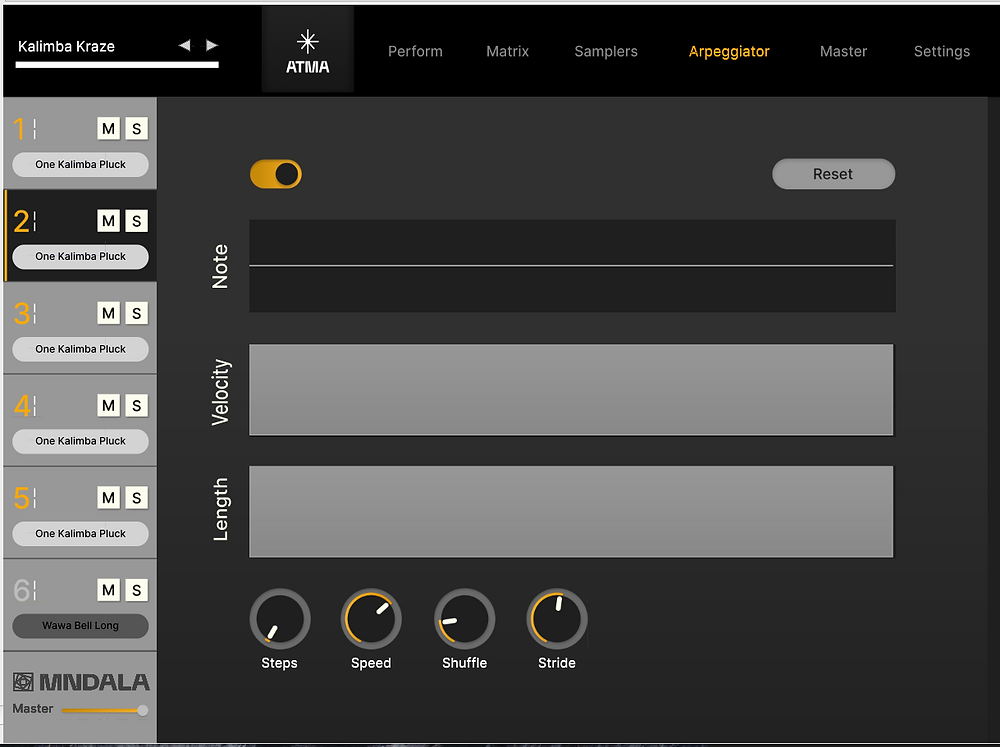Solo layer 4
The height and width of the screenshot is (747, 1000).
pyautogui.click(x=136, y=406)
